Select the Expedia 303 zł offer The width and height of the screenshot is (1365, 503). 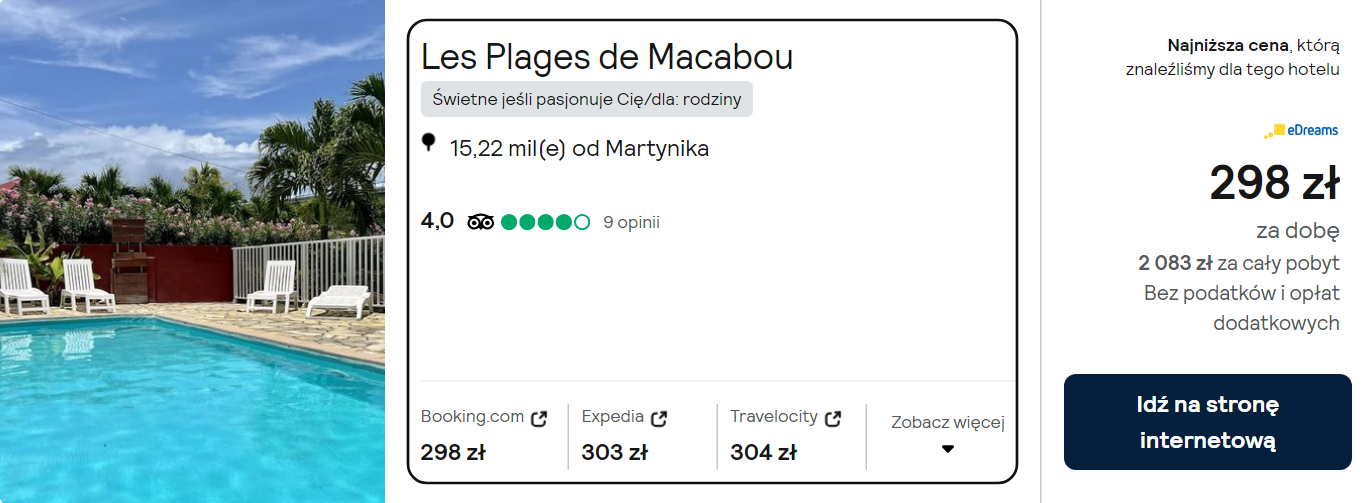(614, 452)
